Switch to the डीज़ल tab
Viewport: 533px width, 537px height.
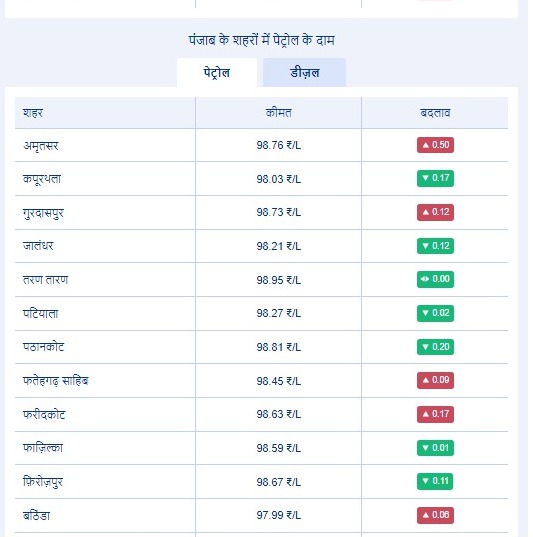(304, 73)
